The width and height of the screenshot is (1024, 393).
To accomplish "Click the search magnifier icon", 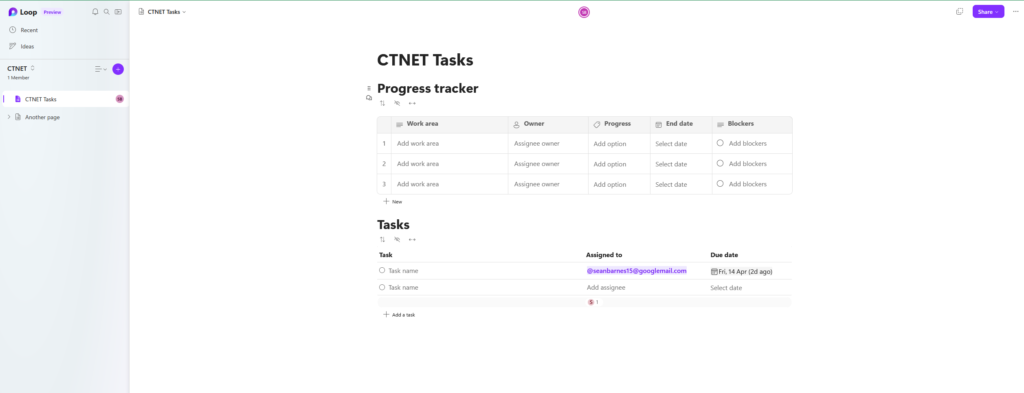I will (x=106, y=12).
